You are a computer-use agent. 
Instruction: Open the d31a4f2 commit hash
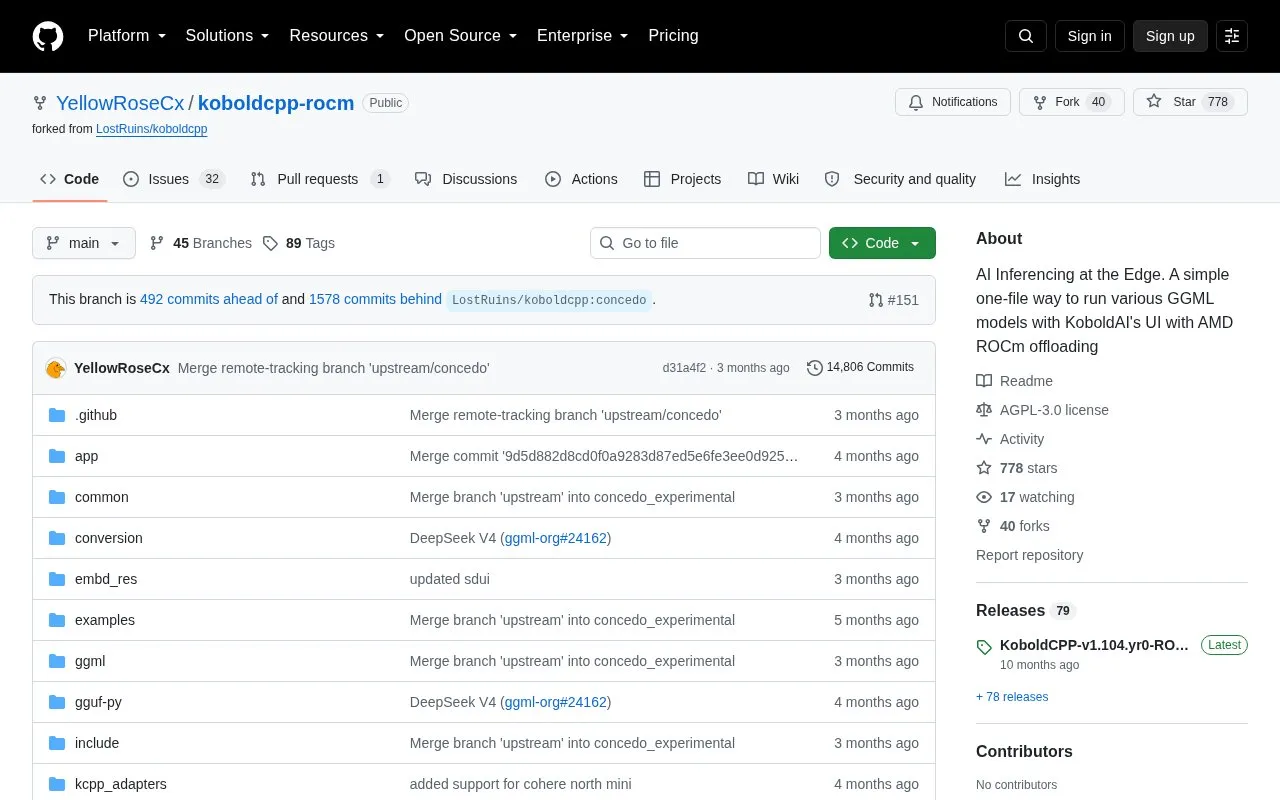click(x=684, y=368)
